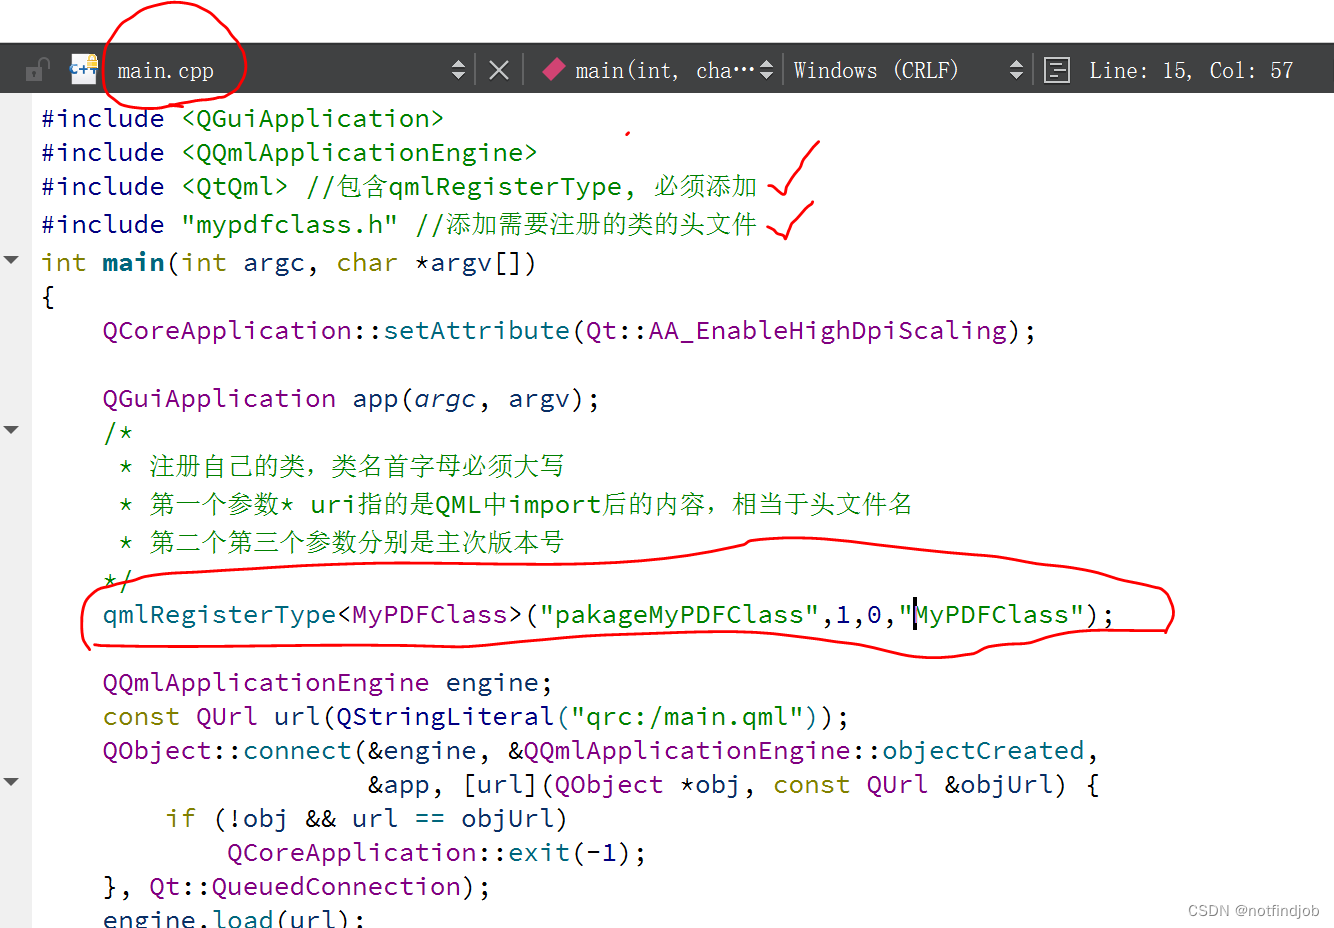Open the main.cpp file selector dropdown
The height and width of the screenshot is (928, 1334).
(458, 70)
